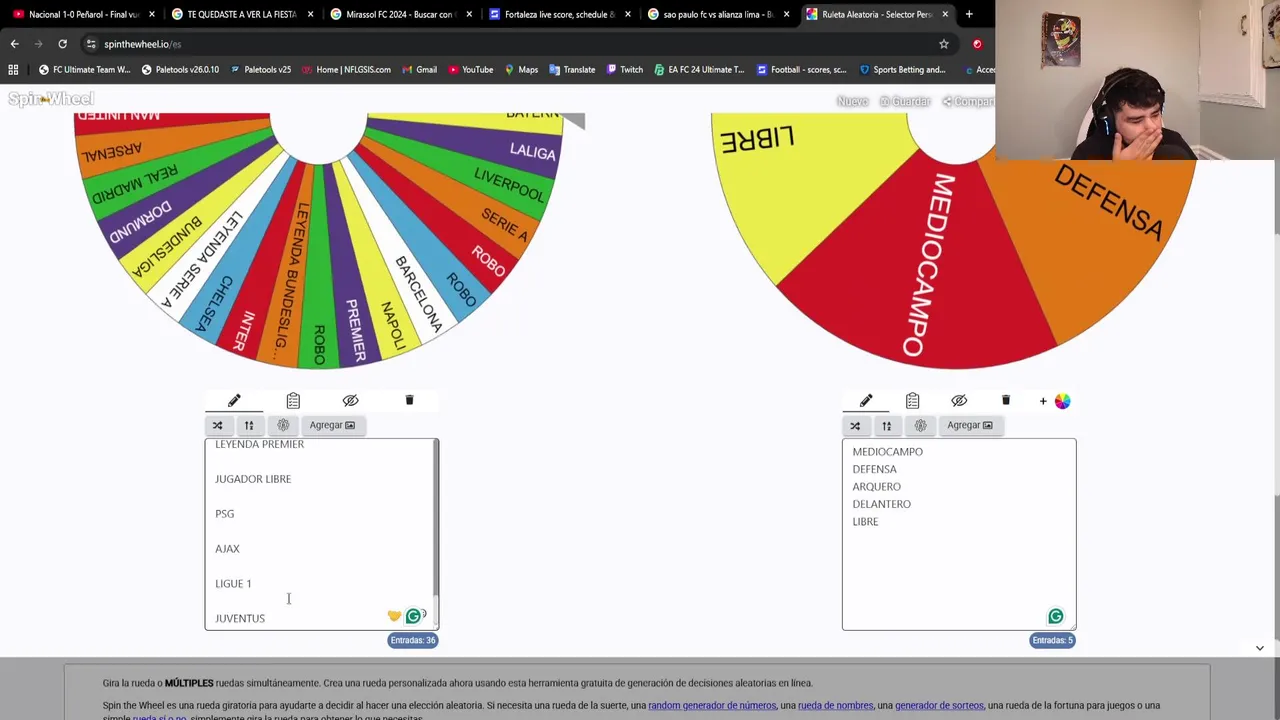
Task: Spin the left teams wheel
Action: pos(320,240)
